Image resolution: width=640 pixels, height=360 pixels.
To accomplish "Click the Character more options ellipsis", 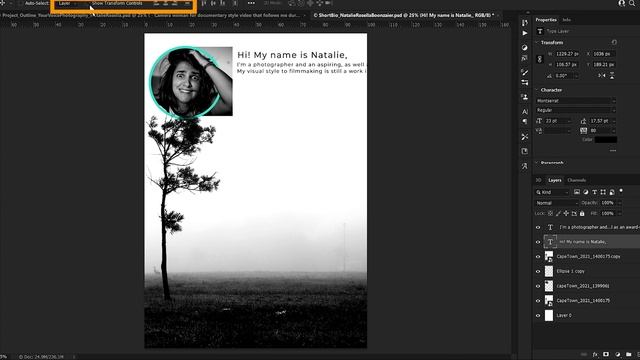I will tap(613, 151).
